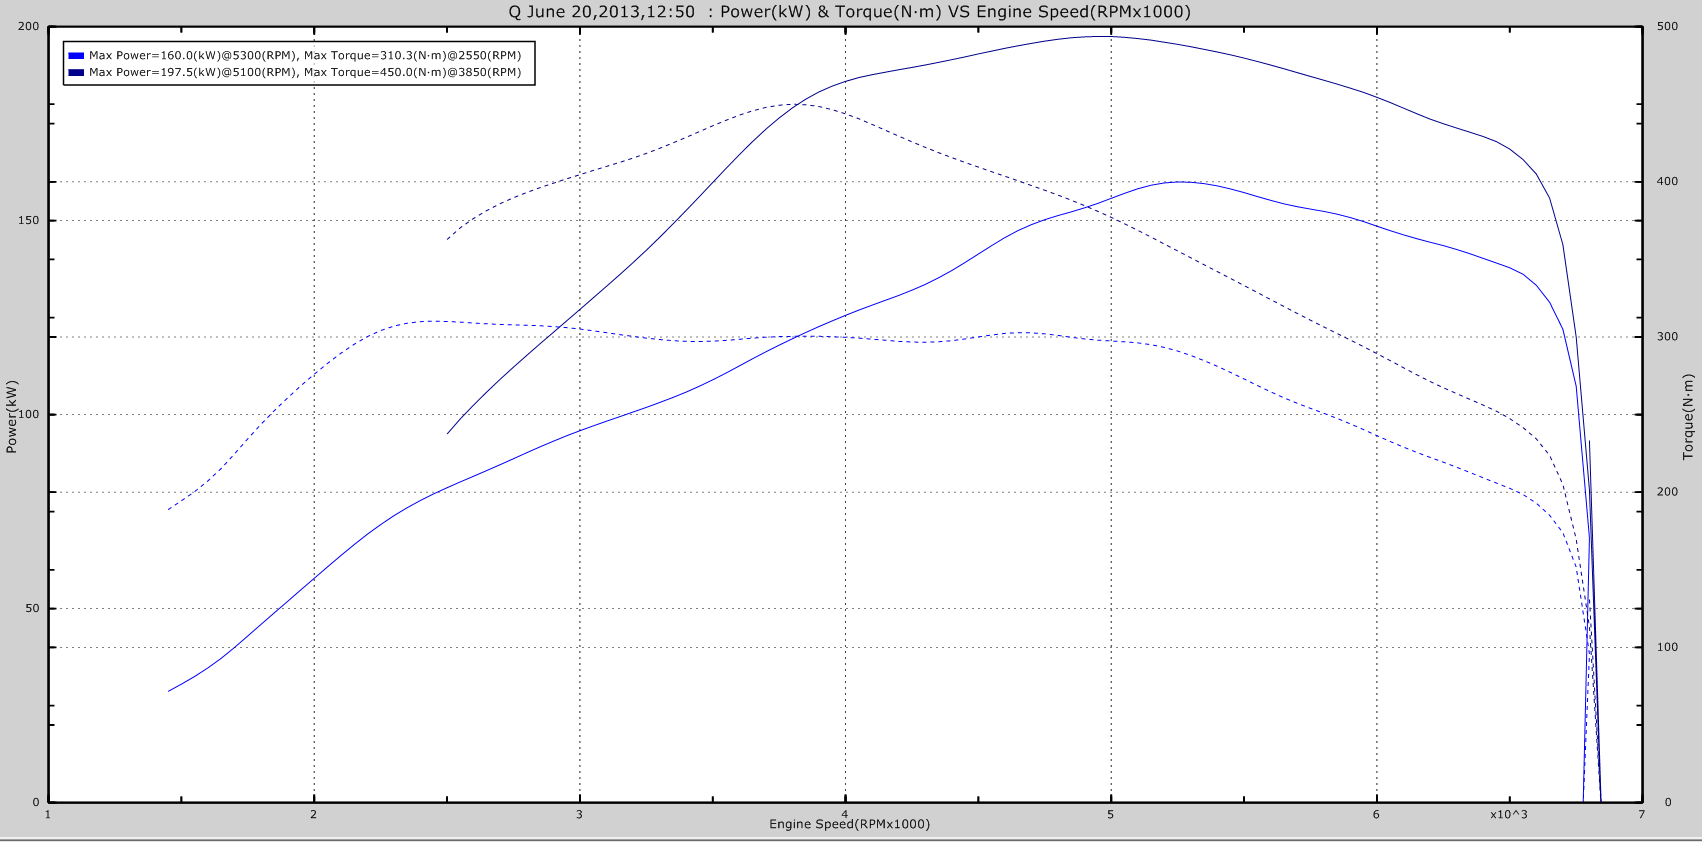Viewport: 1702px width, 842px height.
Task: Click the Engine Speed(RPMx1000) axis label
Action: pos(849,824)
